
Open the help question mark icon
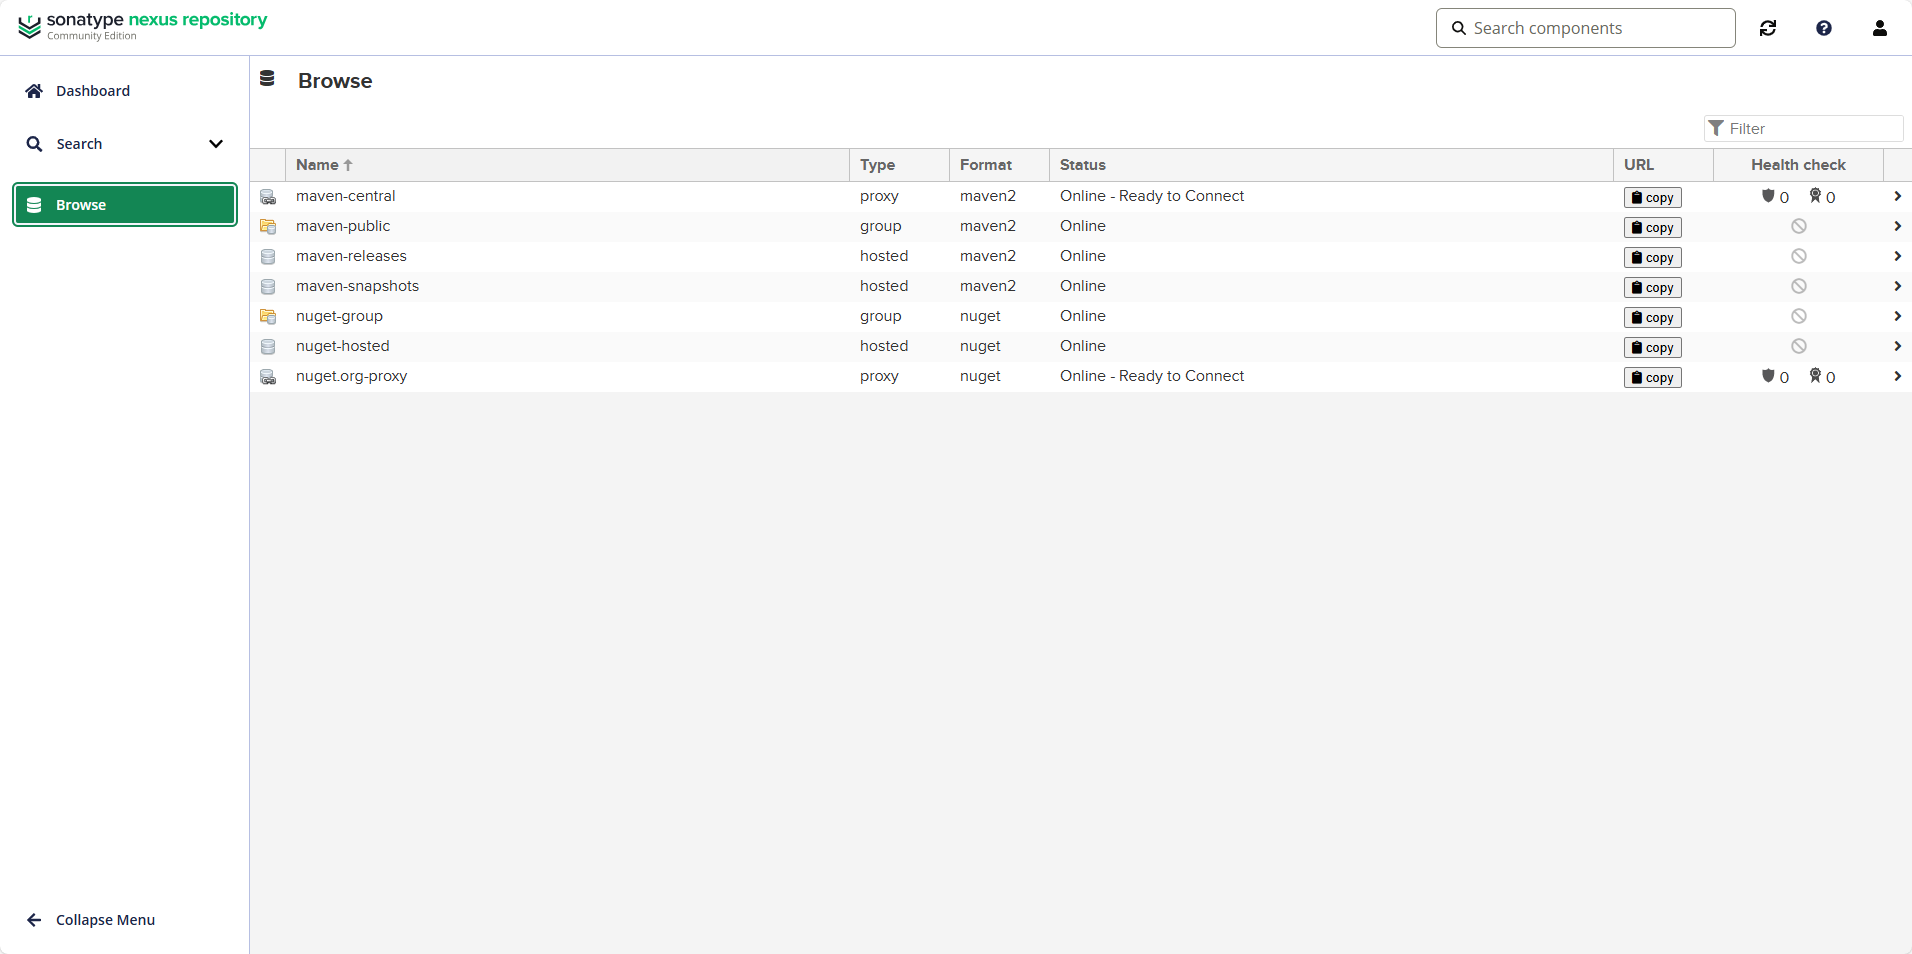1824,28
